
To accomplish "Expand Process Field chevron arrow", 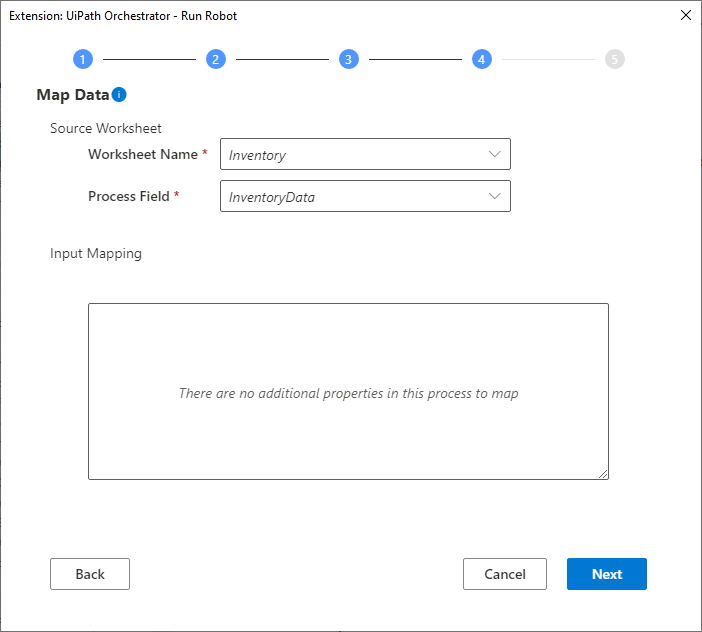I will coord(495,196).
